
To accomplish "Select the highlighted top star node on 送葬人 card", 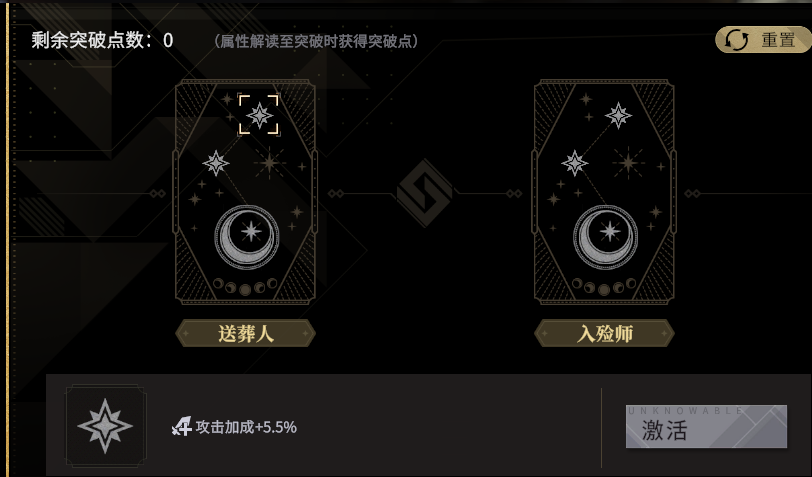I will click(259, 115).
